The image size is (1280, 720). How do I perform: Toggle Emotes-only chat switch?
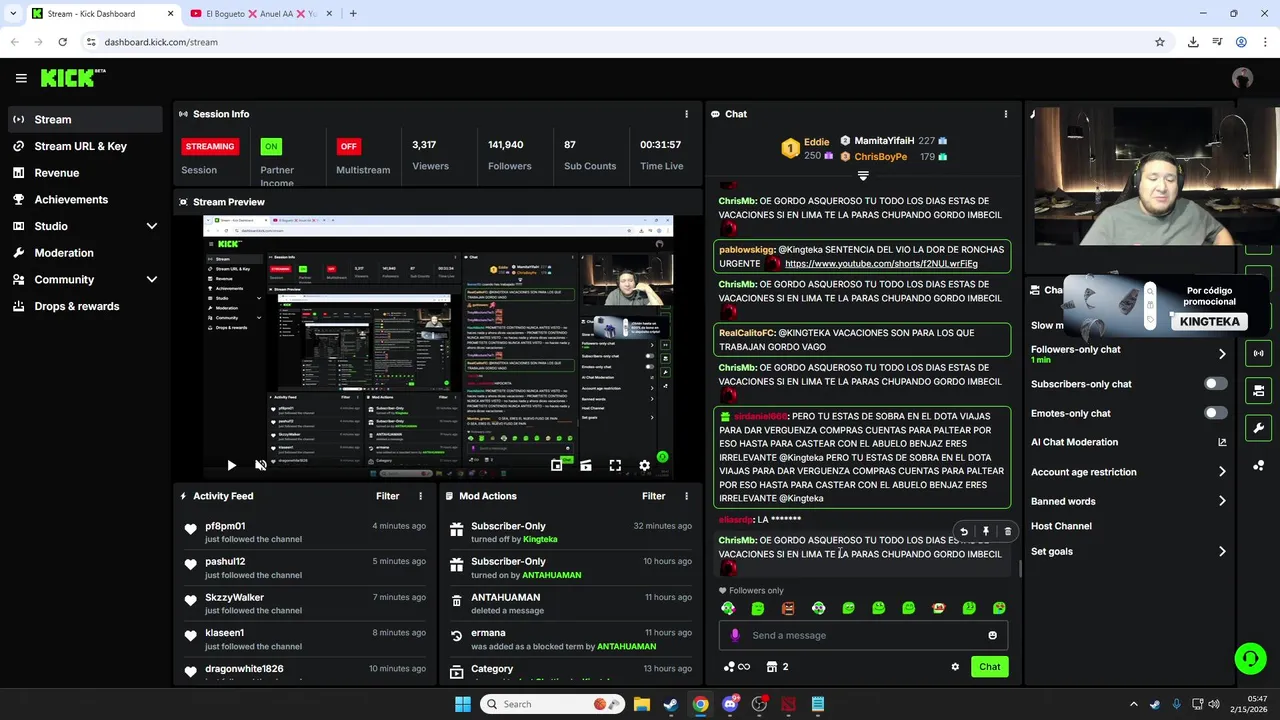[1215, 413]
